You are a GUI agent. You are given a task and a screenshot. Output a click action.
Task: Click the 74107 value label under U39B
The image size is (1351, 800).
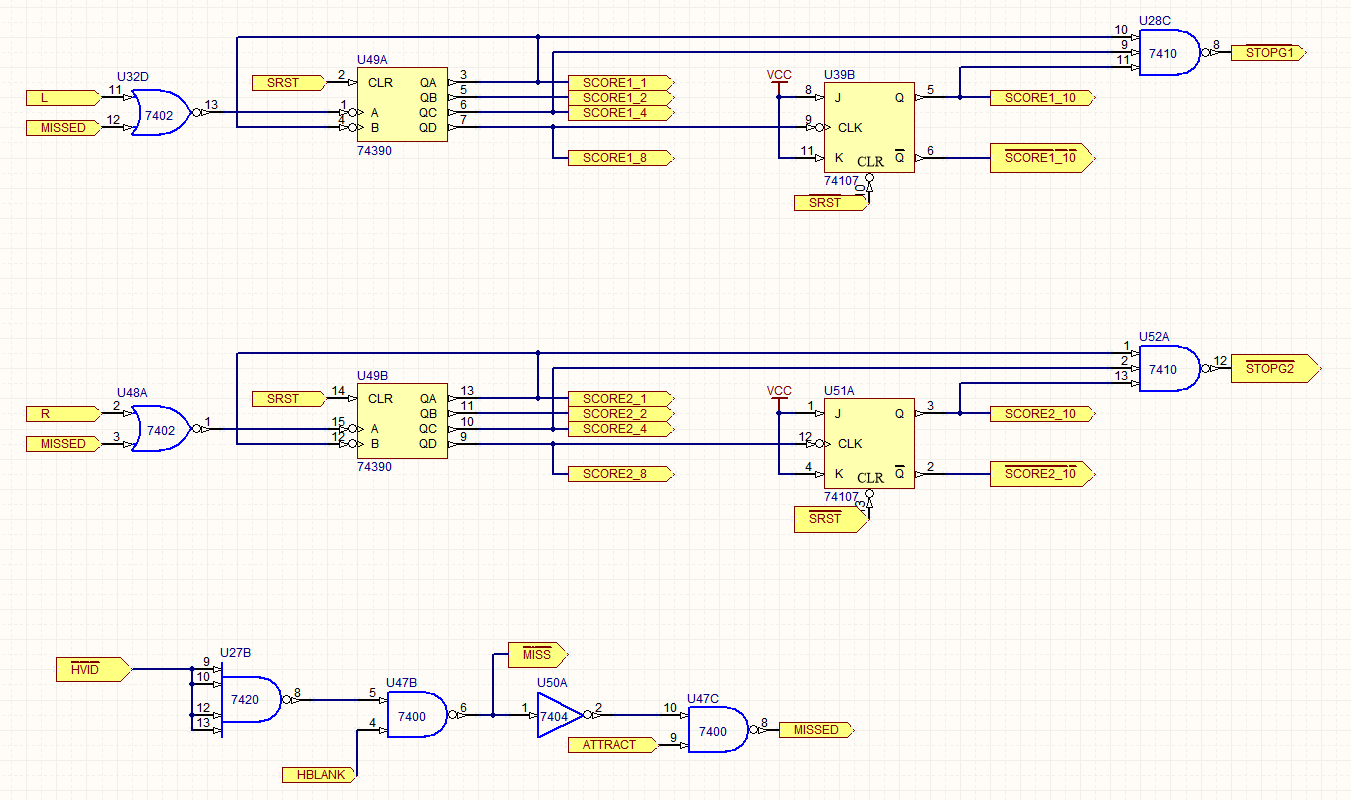(841, 181)
